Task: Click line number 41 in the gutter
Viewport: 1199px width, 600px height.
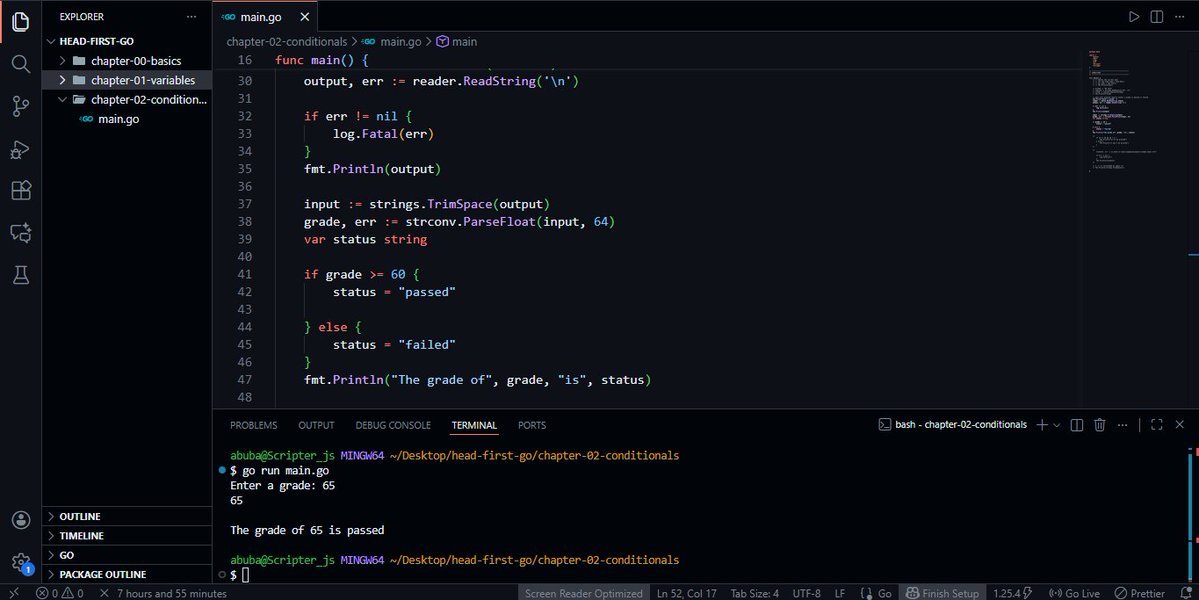Action: pos(245,274)
